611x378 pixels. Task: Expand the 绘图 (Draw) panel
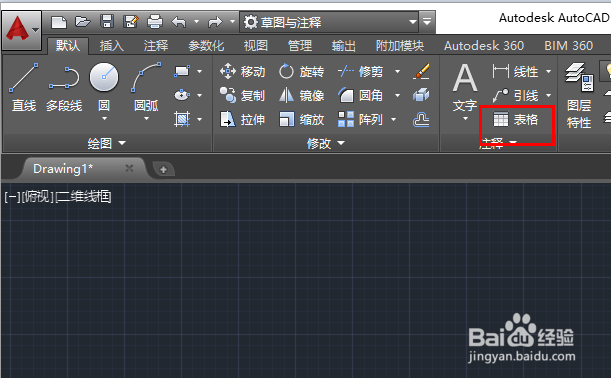[x=106, y=143]
